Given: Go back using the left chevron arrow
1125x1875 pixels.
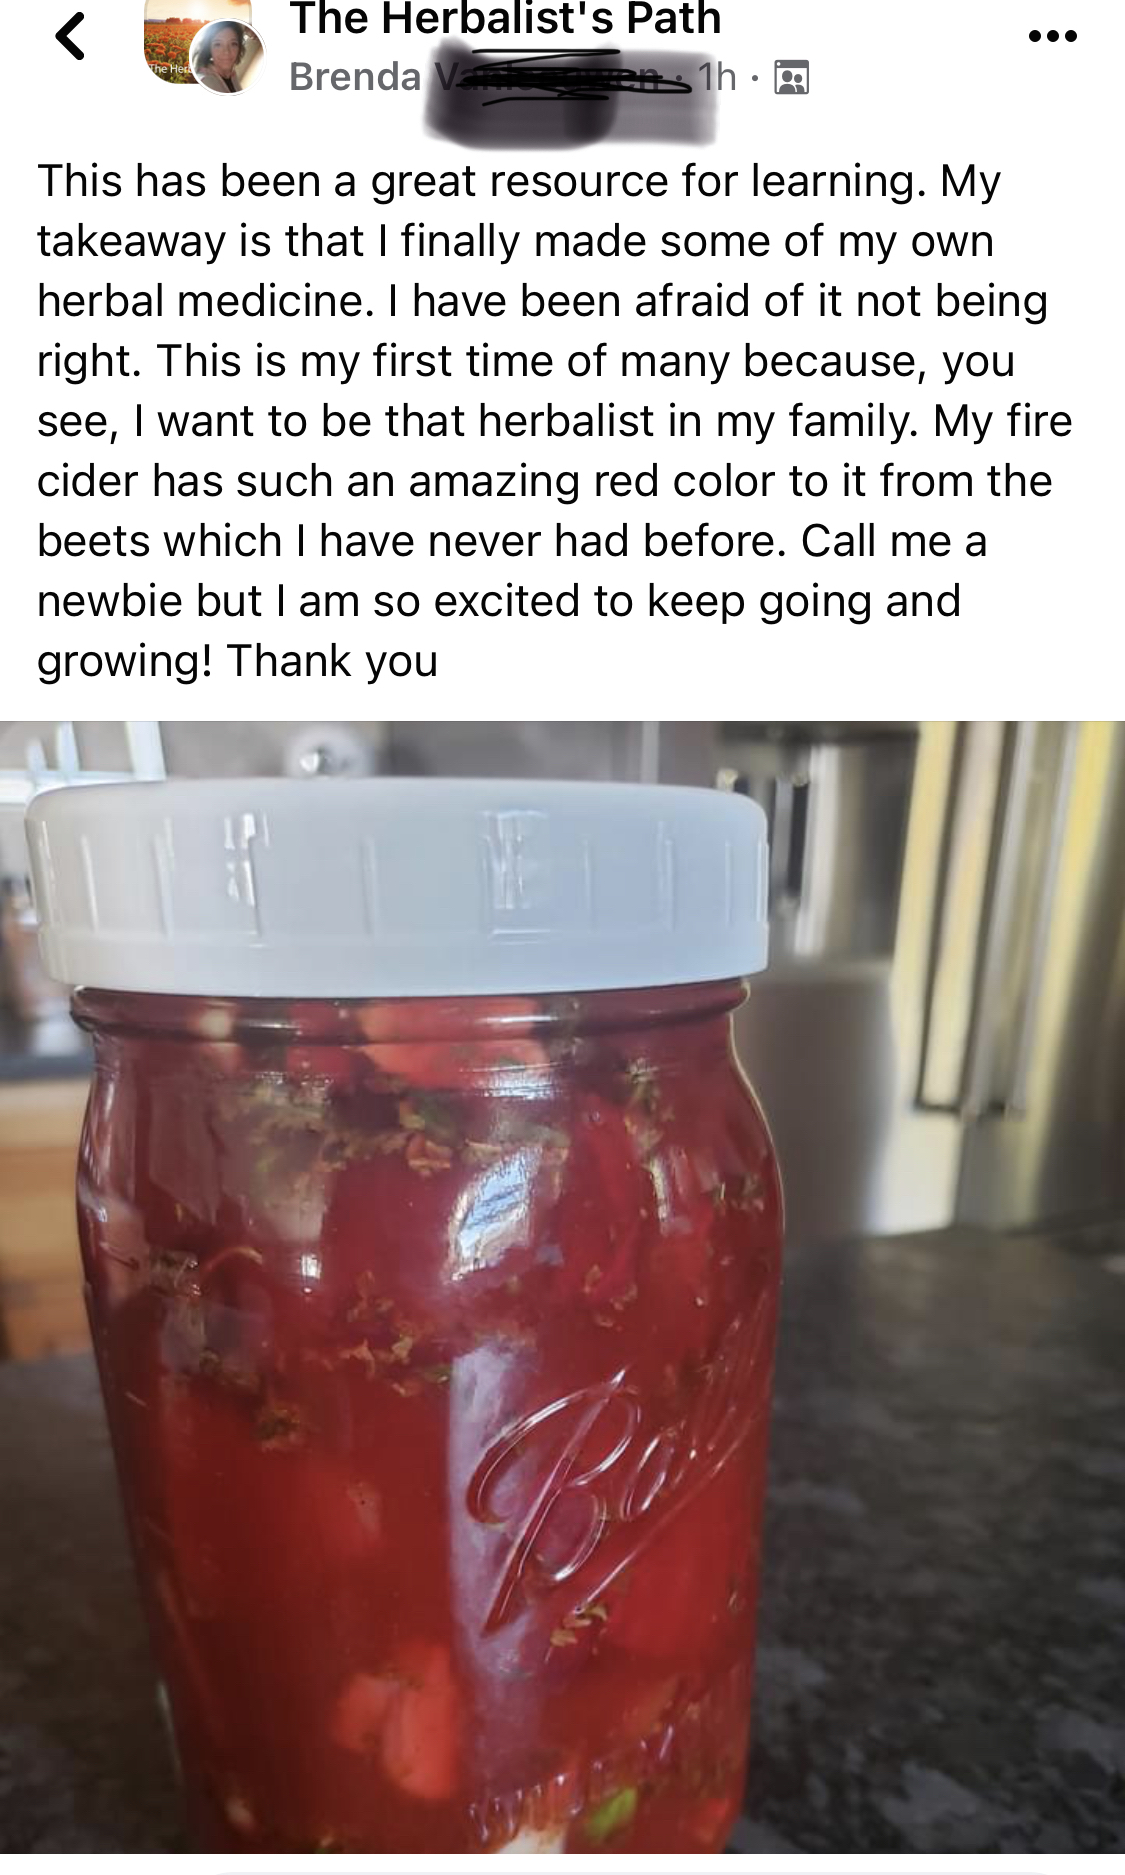Looking at the screenshot, I should point(70,37).
